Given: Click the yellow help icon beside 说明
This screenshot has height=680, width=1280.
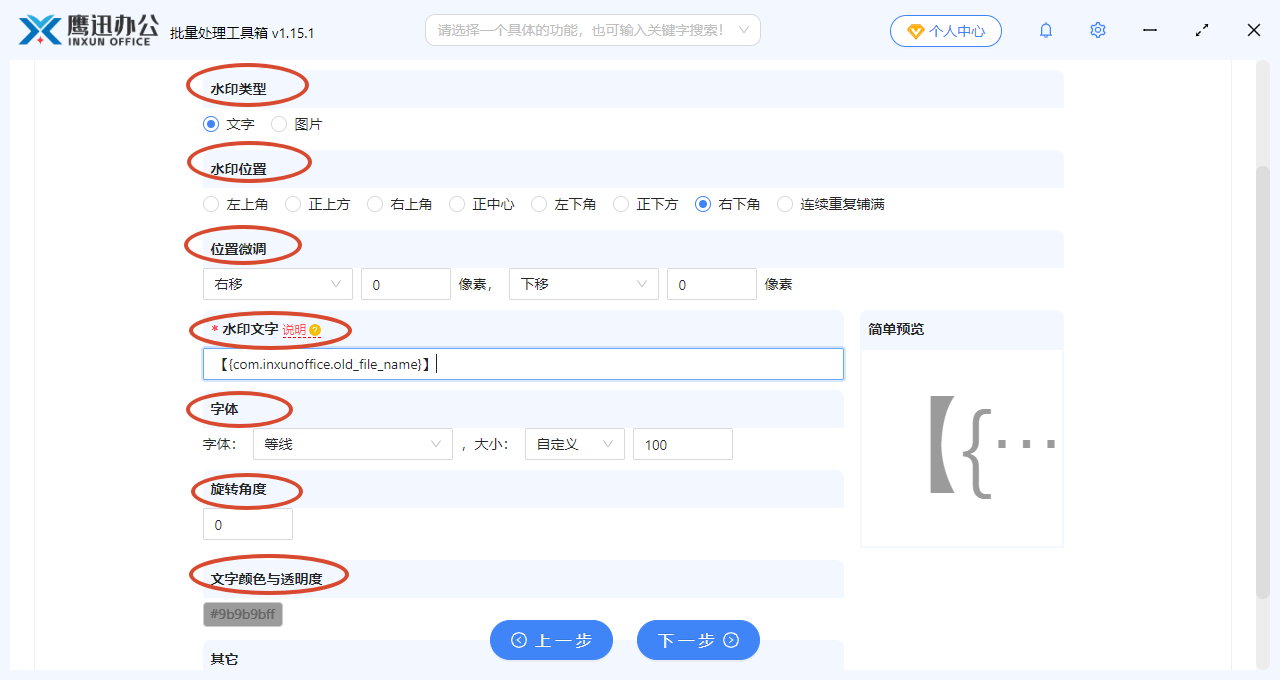Looking at the screenshot, I should (315, 330).
